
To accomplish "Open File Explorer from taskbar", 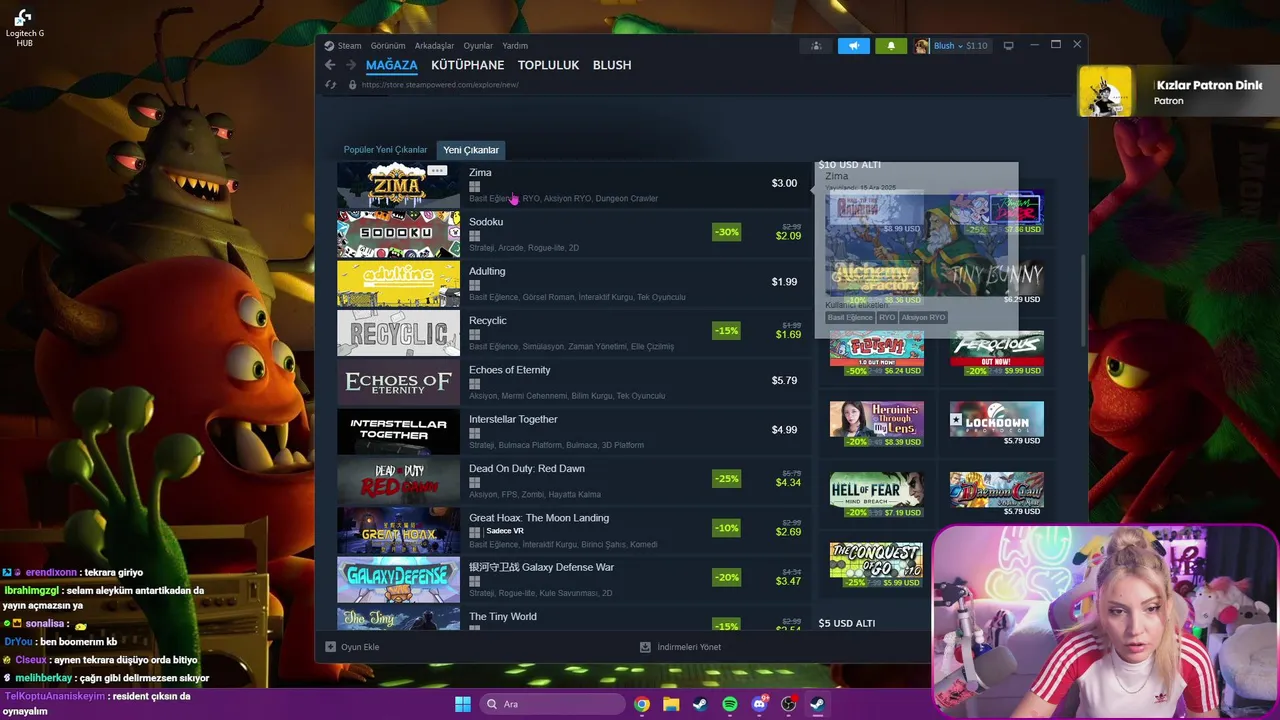I will coord(671,704).
